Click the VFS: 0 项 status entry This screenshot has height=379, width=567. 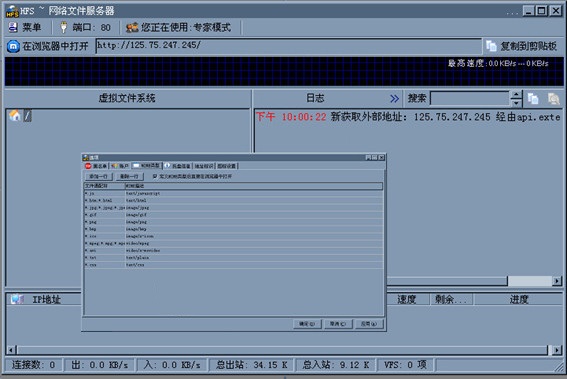[406, 365]
